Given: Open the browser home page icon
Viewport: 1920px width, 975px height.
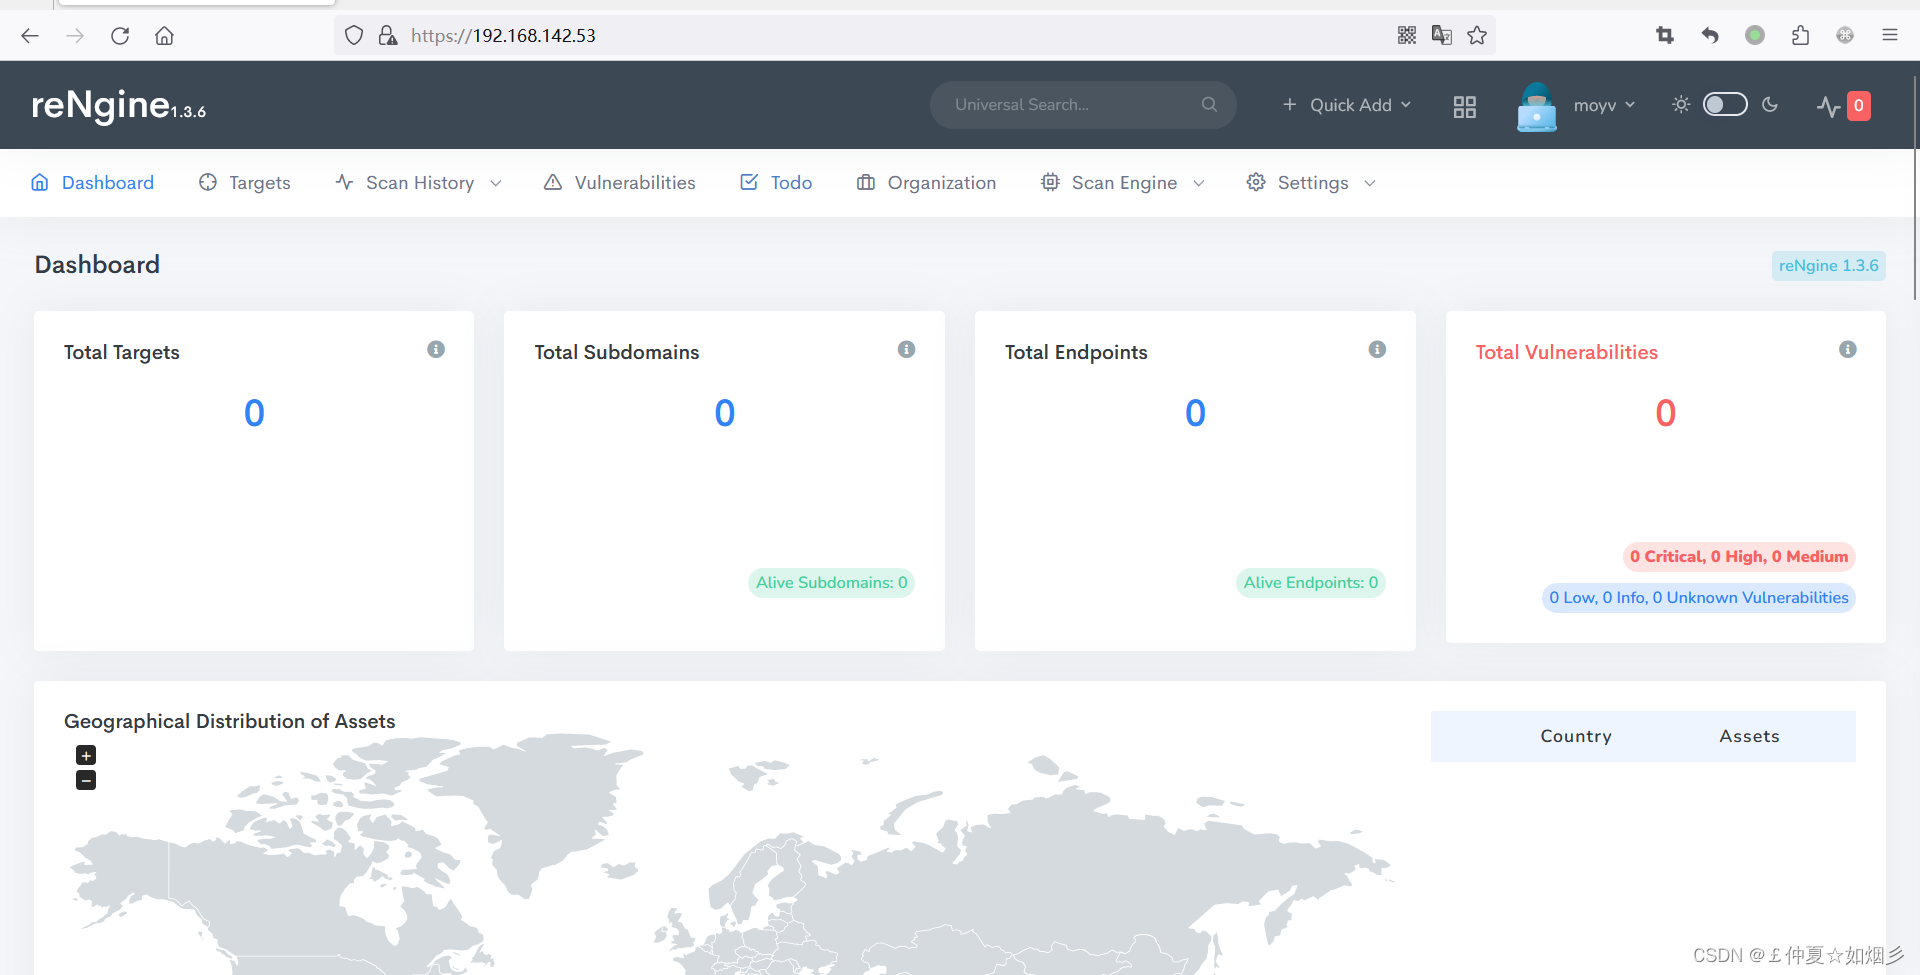Looking at the screenshot, I should click(165, 36).
